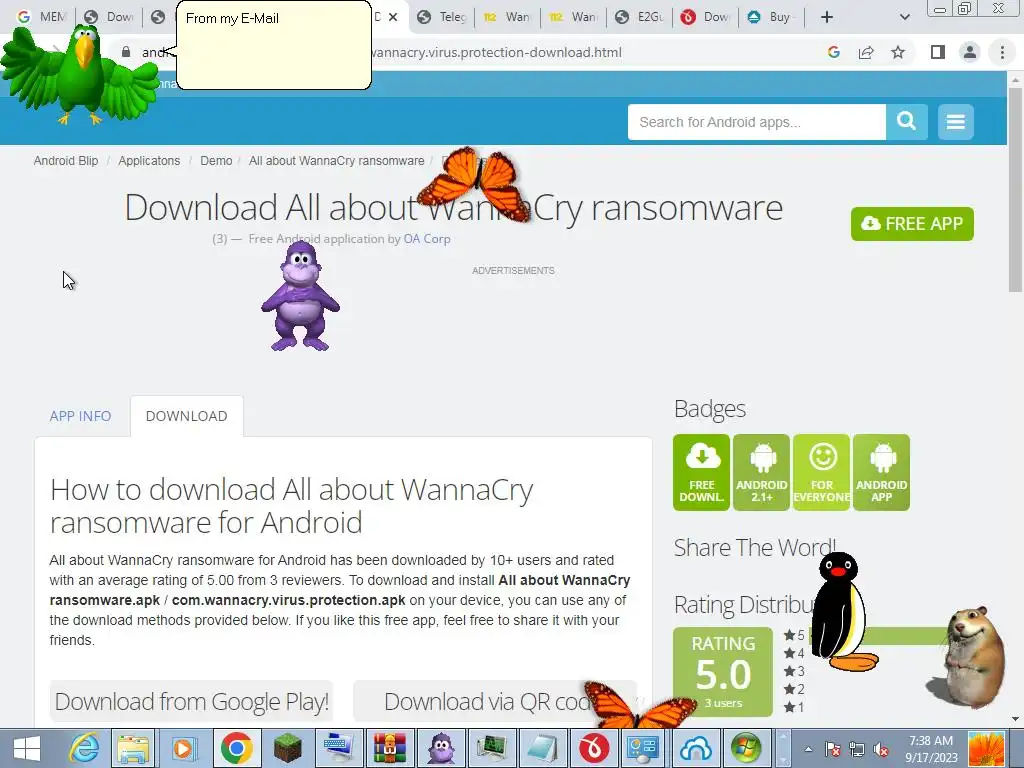Open the On-Screen Keyboard taskbar icon

[x=338, y=748]
